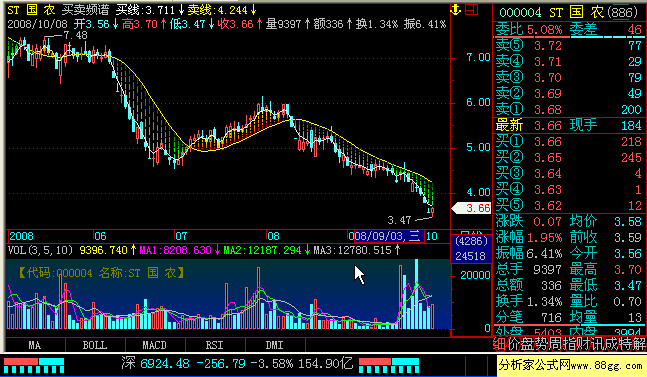Switch to the BOLL indicator tab
647x377 pixels.
click(95, 345)
